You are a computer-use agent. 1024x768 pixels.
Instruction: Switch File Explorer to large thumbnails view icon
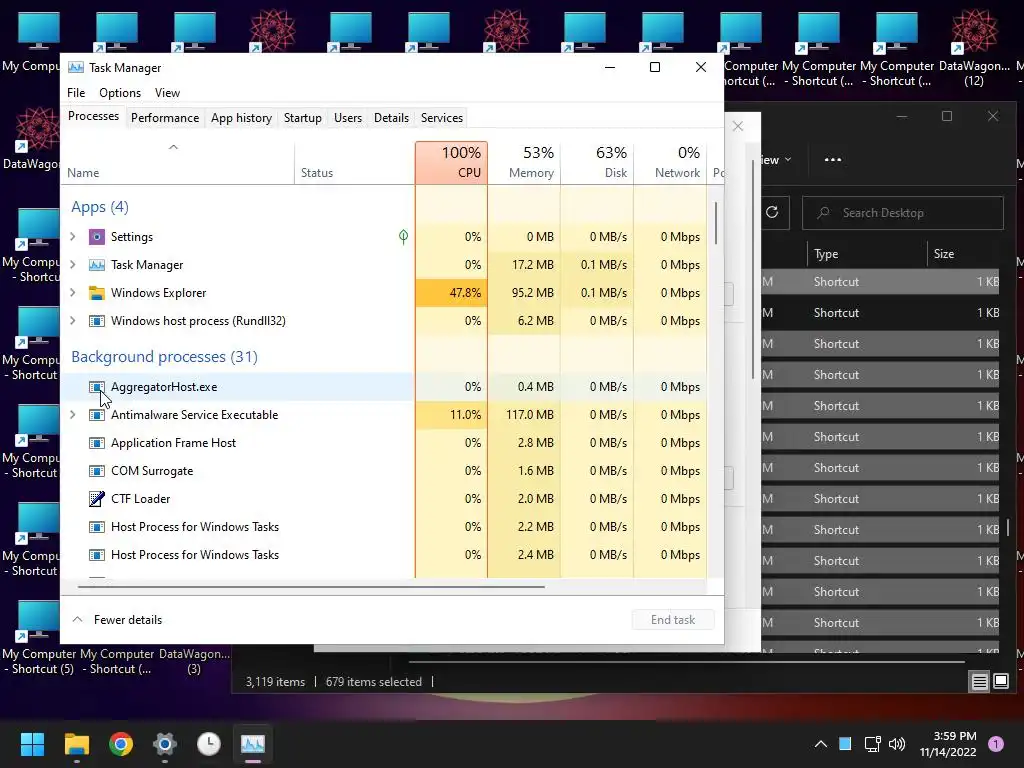click(x=1001, y=682)
